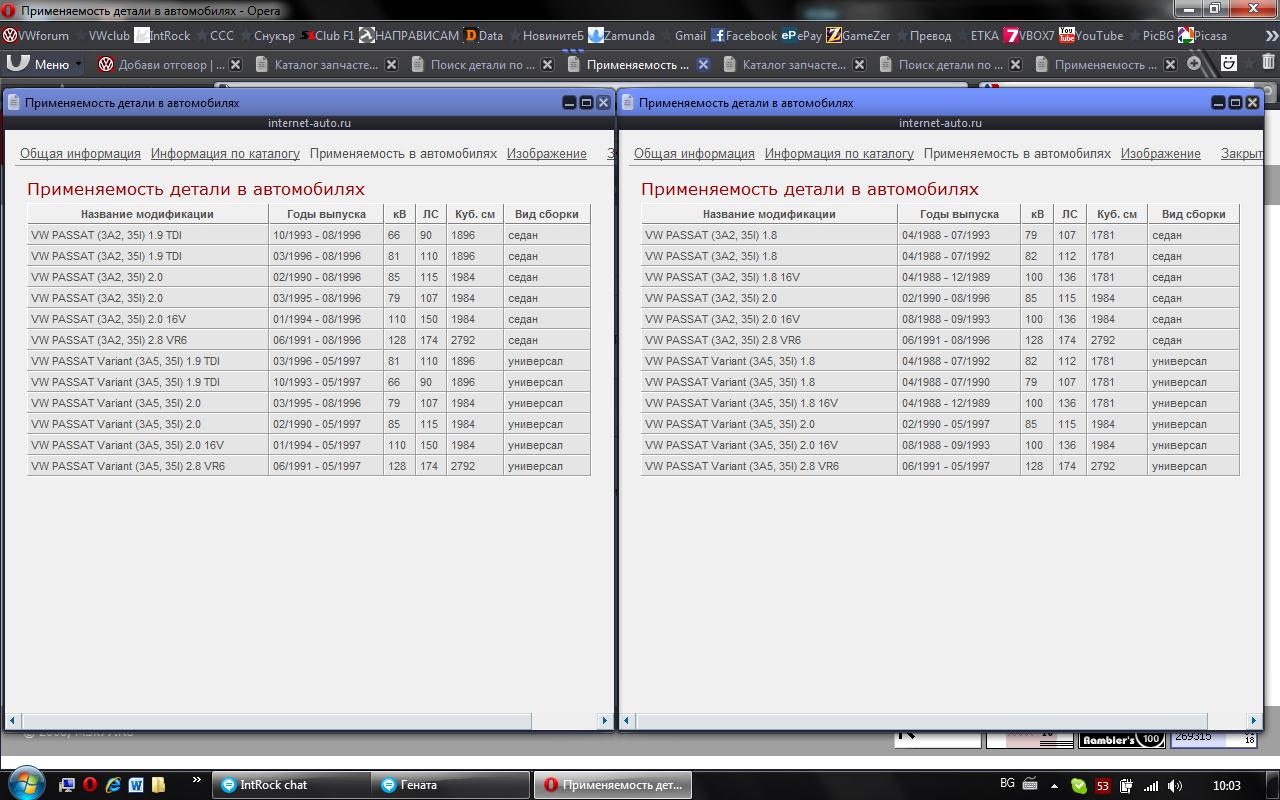Click the right window's horizontal scrollbar track

point(940,721)
